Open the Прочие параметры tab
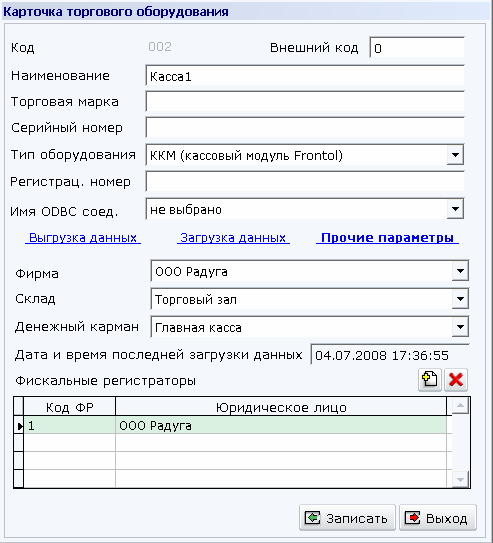 point(387,238)
